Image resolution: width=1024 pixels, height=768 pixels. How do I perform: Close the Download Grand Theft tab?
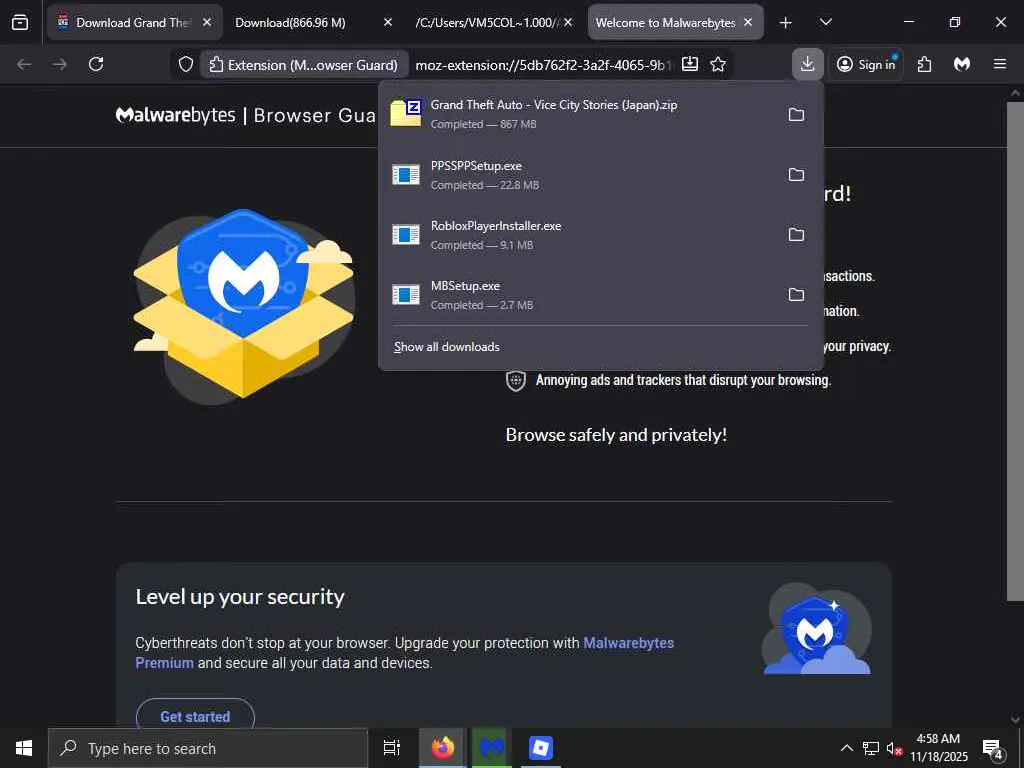coord(207,22)
